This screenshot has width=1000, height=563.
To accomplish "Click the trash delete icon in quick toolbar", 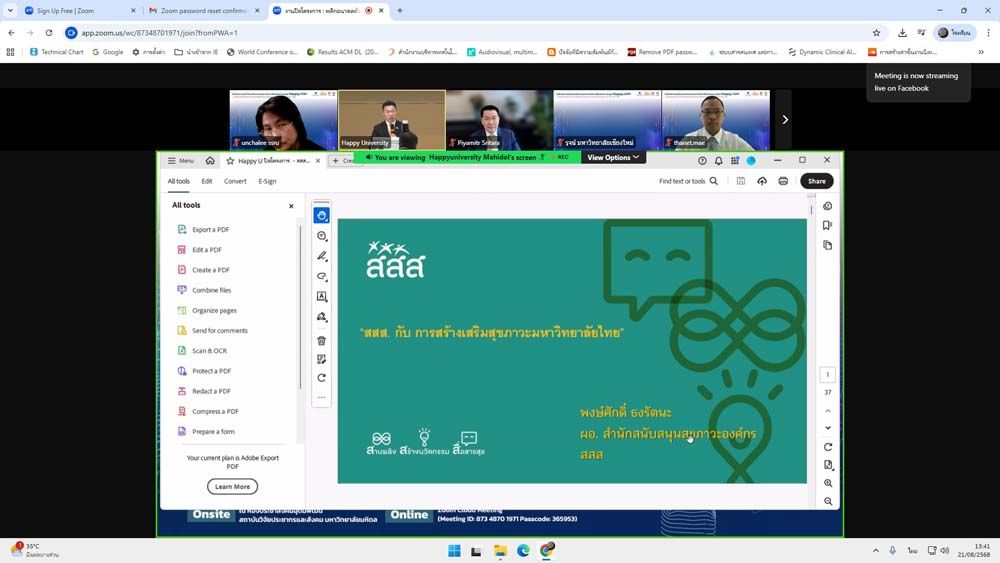I will click(x=321, y=340).
